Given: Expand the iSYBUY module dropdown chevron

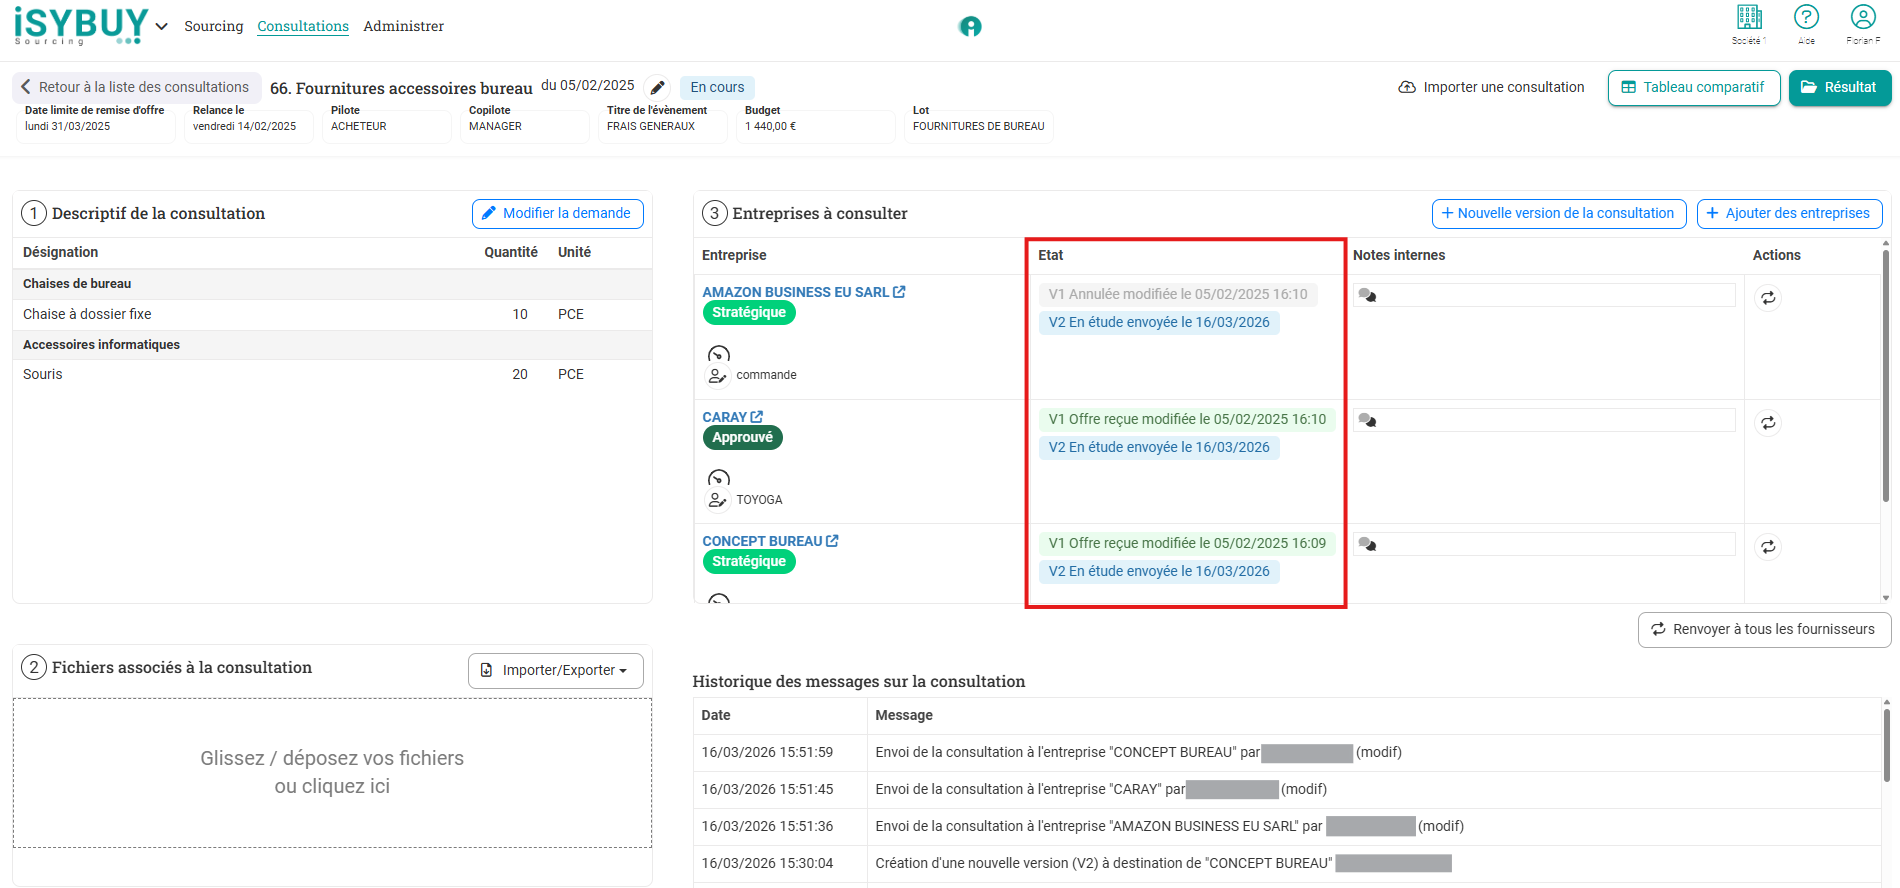Looking at the screenshot, I should point(161,26).
